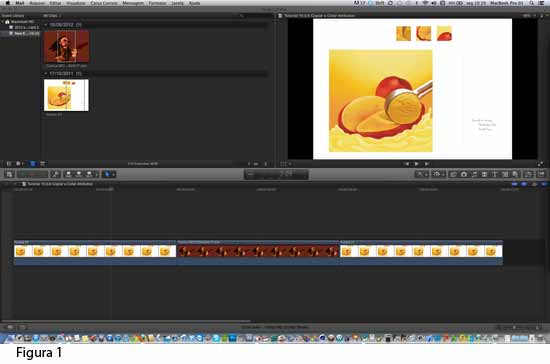Switch Event Browser to list view
Image resolution: width=550 pixels, height=364 pixels.
pos(42,164)
